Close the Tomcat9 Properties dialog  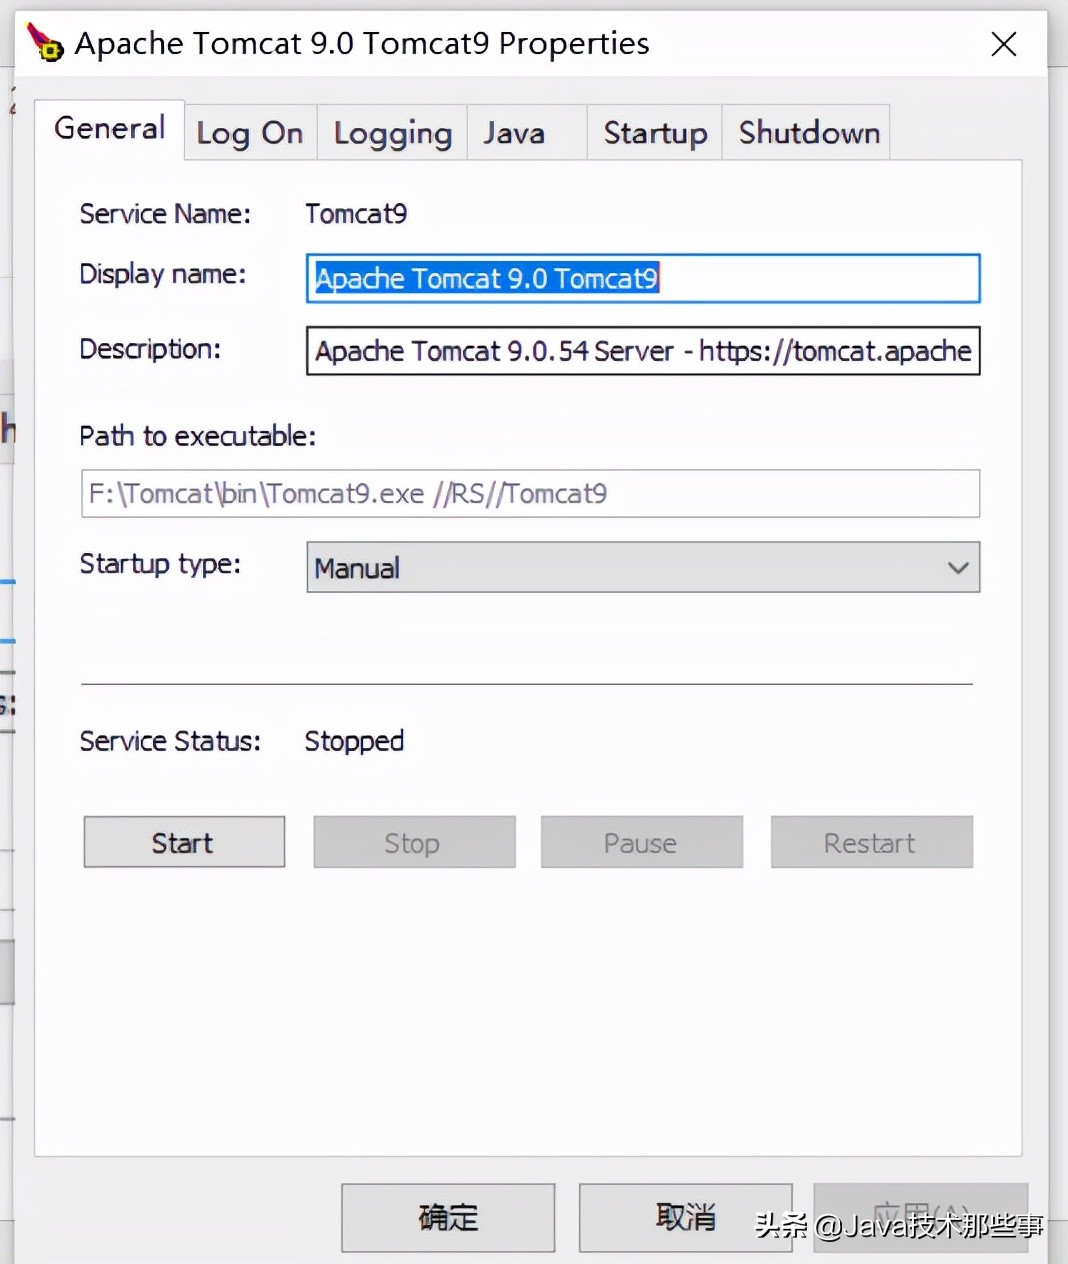tap(1003, 44)
